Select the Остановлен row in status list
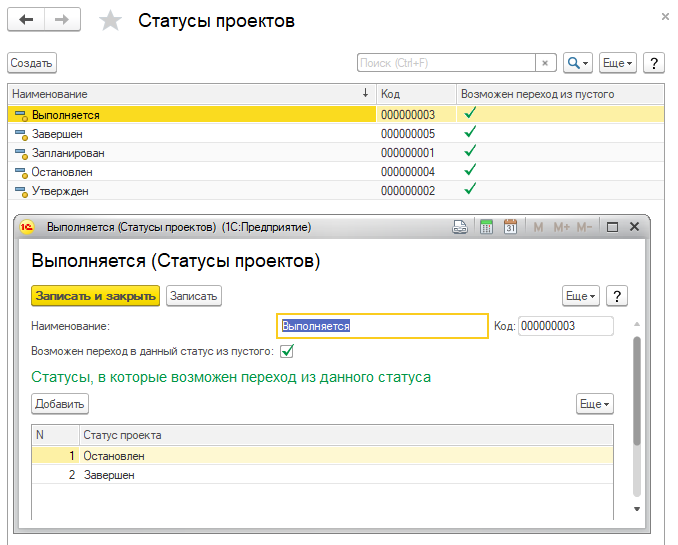 point(336,172)
